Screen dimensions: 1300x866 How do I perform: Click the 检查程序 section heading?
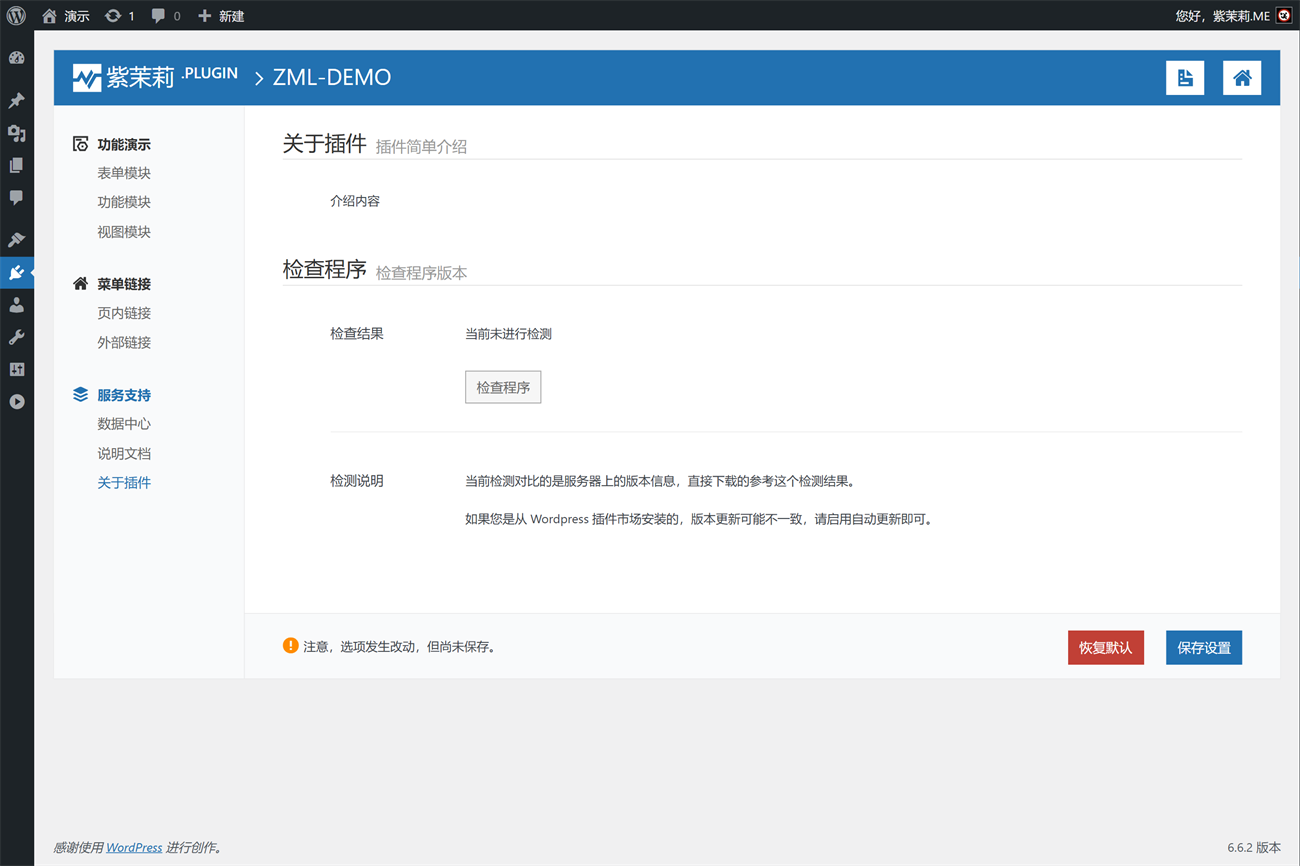pos(325,269)
